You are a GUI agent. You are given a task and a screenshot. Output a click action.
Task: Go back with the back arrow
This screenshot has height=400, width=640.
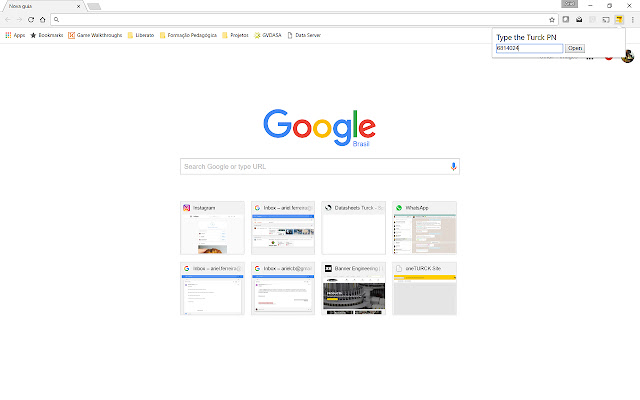tap(8, 20)
